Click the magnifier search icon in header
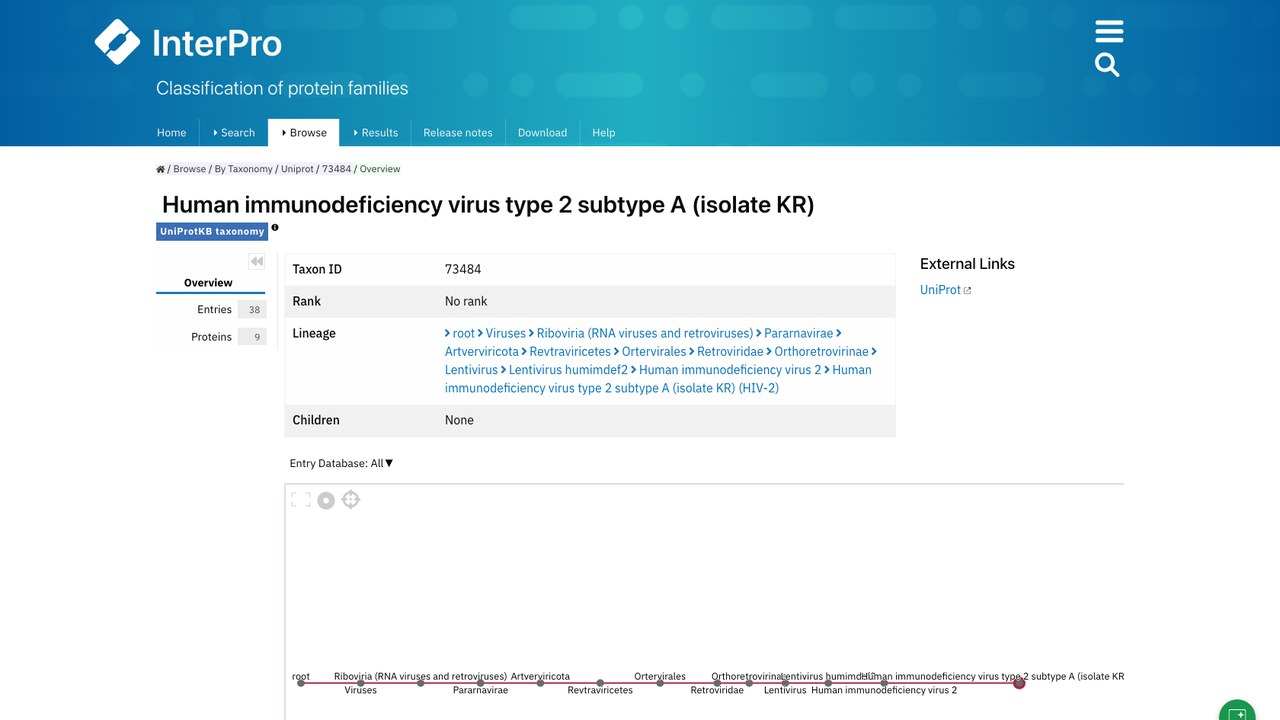1280x720 pixels. (x=1107, y=65)
